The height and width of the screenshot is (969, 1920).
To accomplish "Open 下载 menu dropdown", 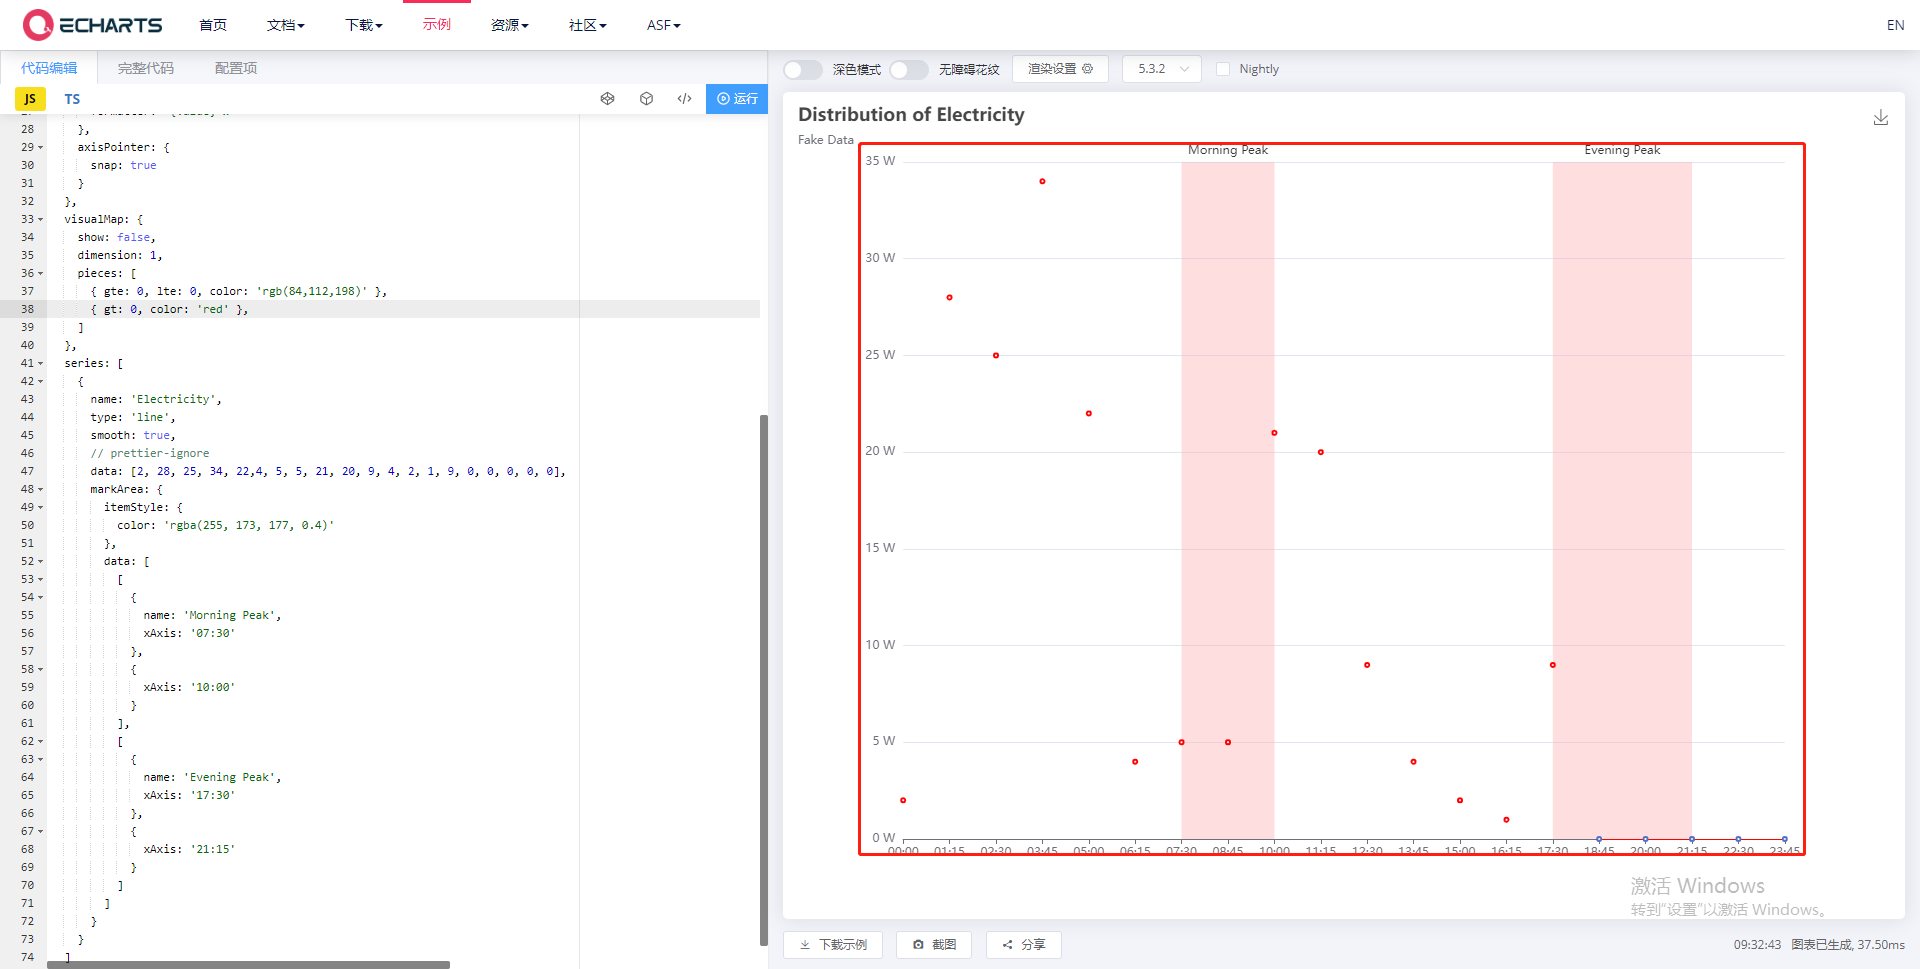I will 364,25.
